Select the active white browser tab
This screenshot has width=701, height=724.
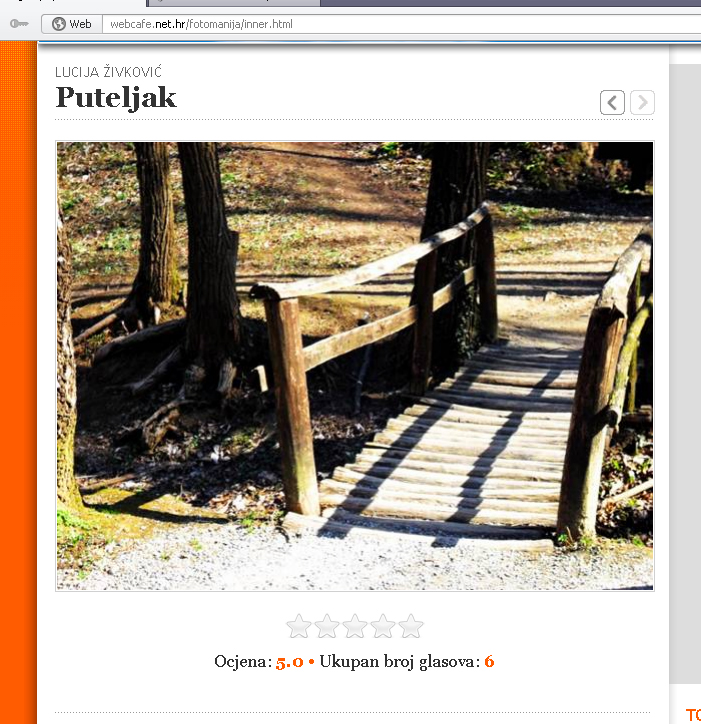(x=73, y=3)
